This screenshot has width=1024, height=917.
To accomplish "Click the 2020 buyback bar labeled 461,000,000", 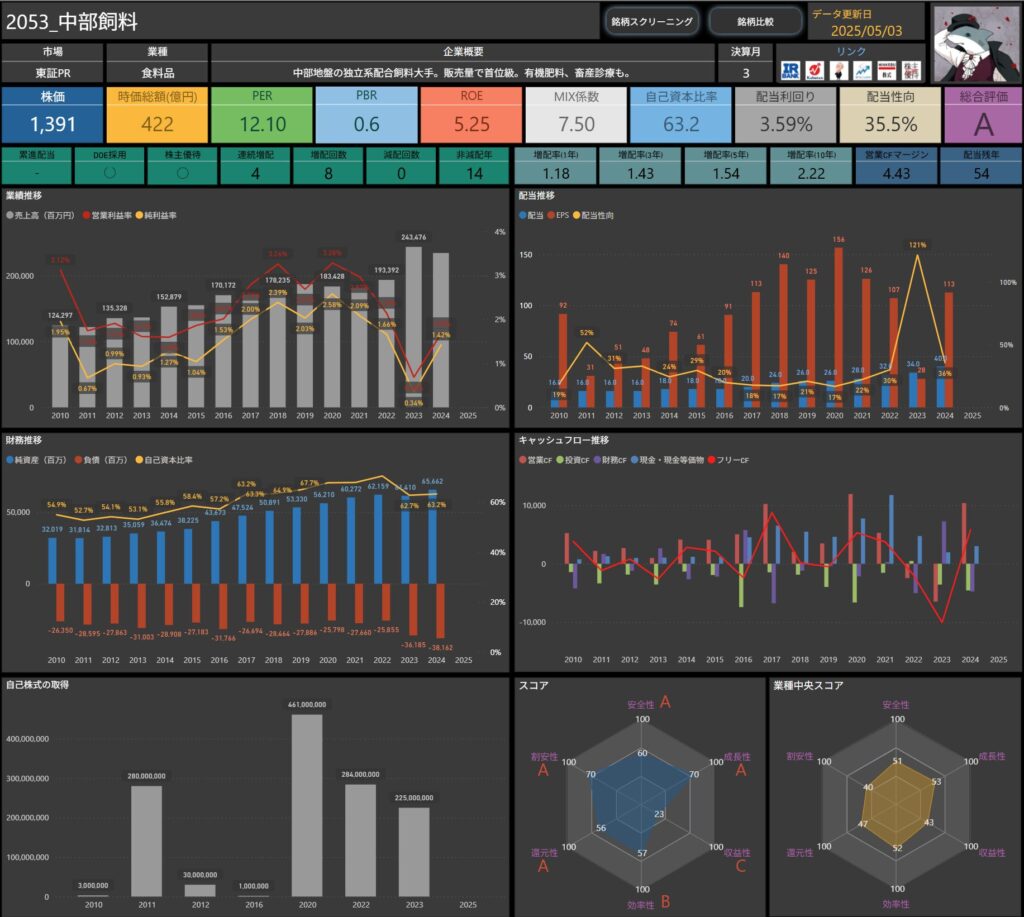I will tap(307, 805).
